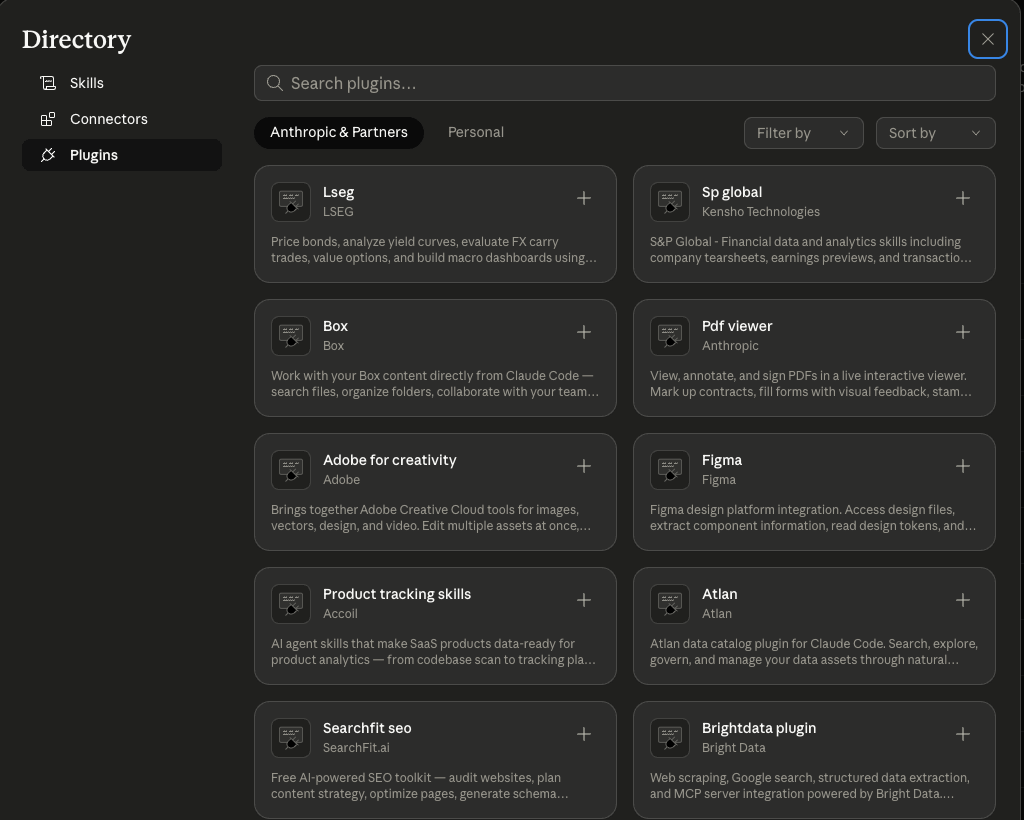1024x820 pixels.
Task: Click the Atlan plugin thumbnail icon
Action: click(x=669, y=604)
